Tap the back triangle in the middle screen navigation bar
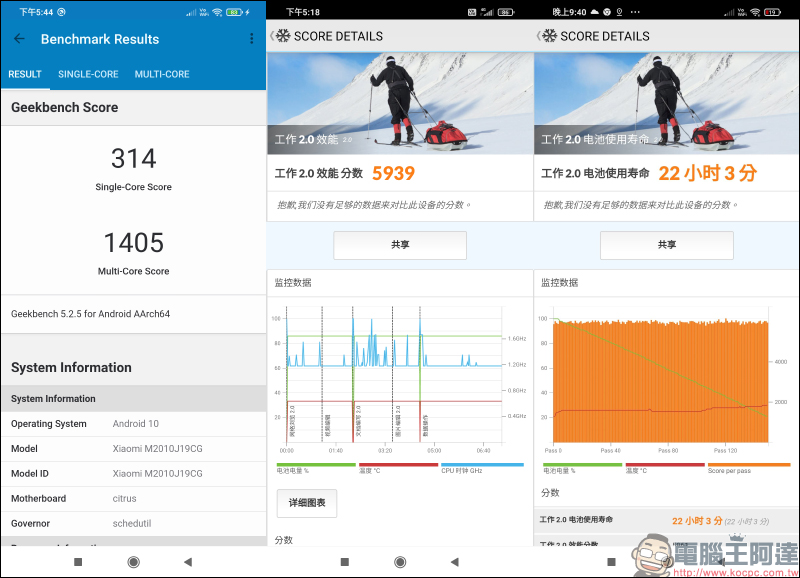 click(455, 562)
